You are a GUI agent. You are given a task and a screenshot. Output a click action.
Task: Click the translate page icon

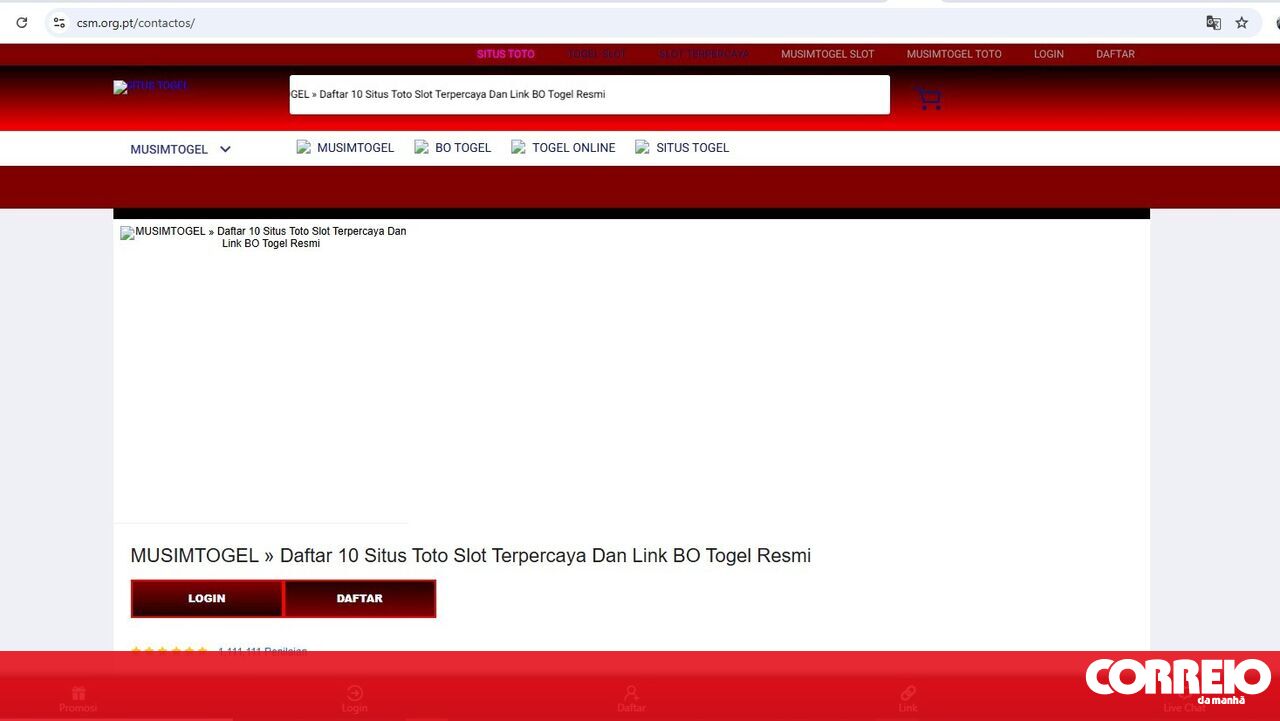[x=1213, y=22]
